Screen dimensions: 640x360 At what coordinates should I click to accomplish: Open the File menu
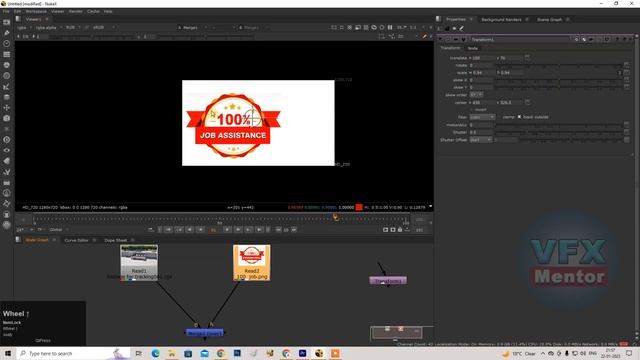point(6,11)
